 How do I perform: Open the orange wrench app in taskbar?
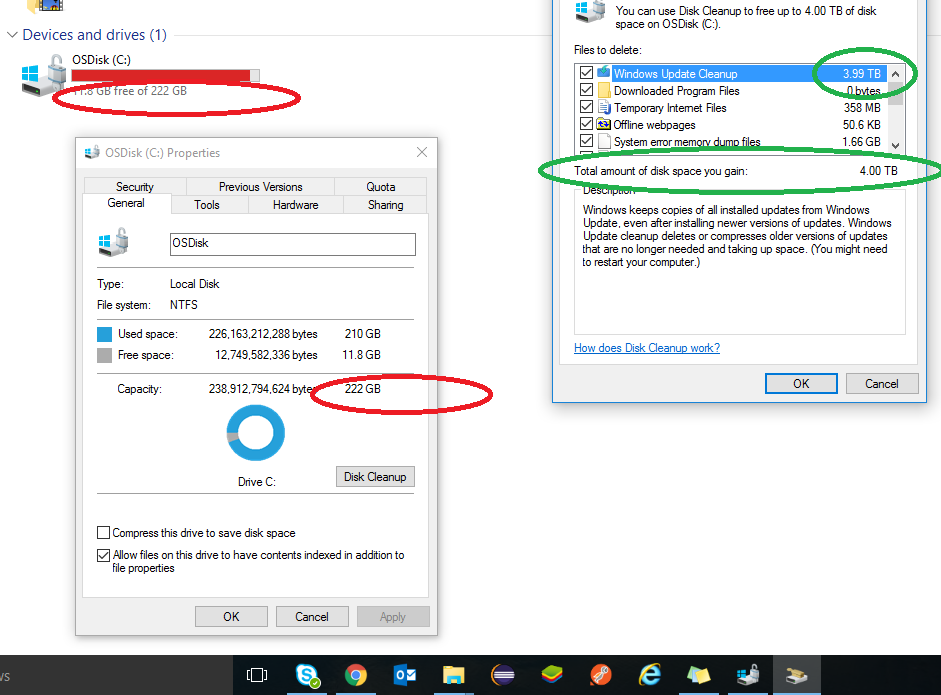tap(601, 675)
